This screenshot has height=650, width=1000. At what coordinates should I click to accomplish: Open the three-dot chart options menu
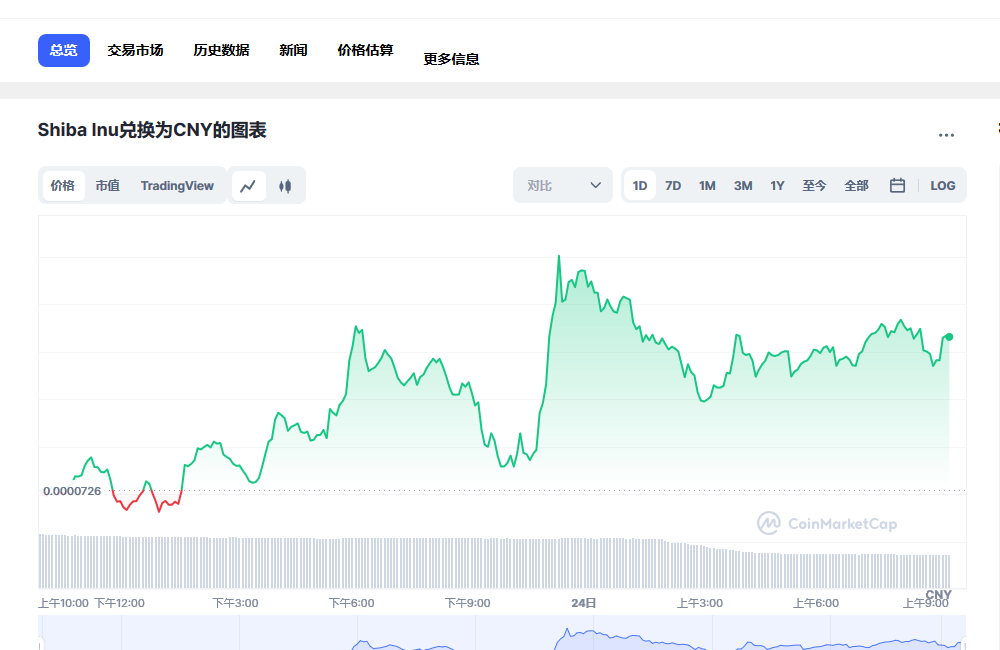[946, 135]
